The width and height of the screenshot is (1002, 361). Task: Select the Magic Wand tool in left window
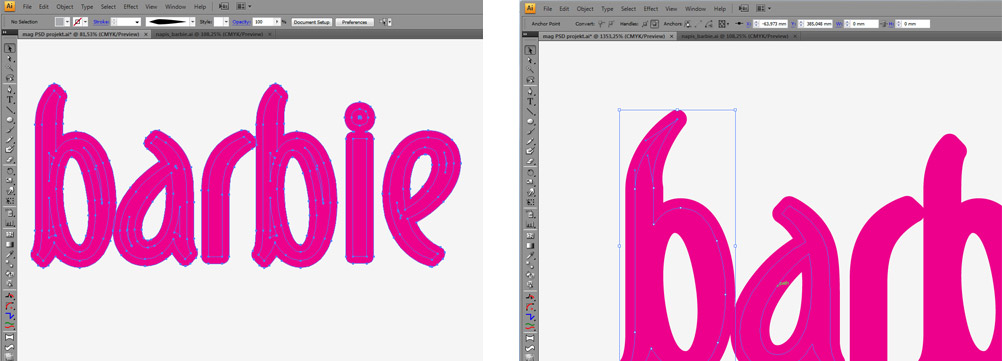coord(9,67)
